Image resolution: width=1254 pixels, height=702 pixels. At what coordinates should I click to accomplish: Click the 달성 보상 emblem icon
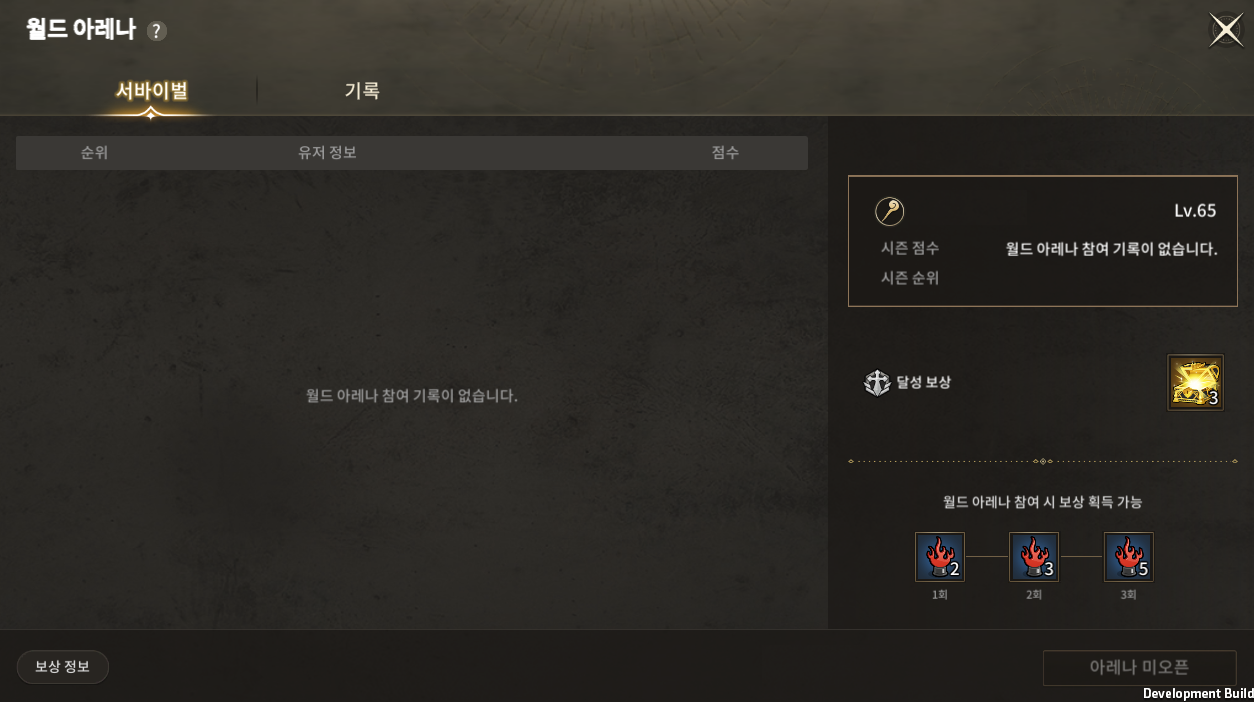coord(877,383)
